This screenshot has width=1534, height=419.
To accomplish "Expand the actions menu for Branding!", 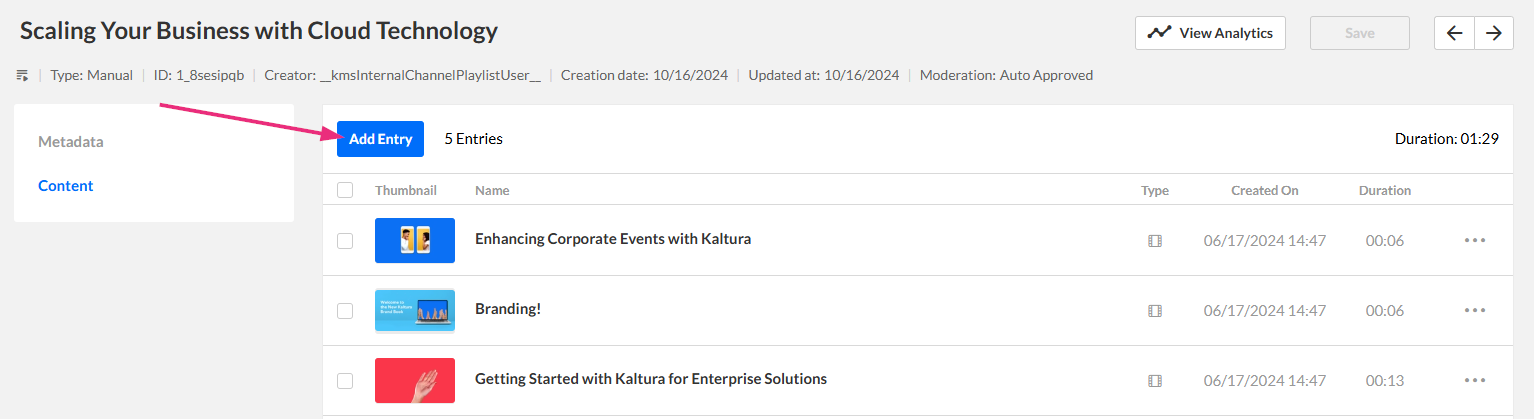I will click(x=1475, y=310).
